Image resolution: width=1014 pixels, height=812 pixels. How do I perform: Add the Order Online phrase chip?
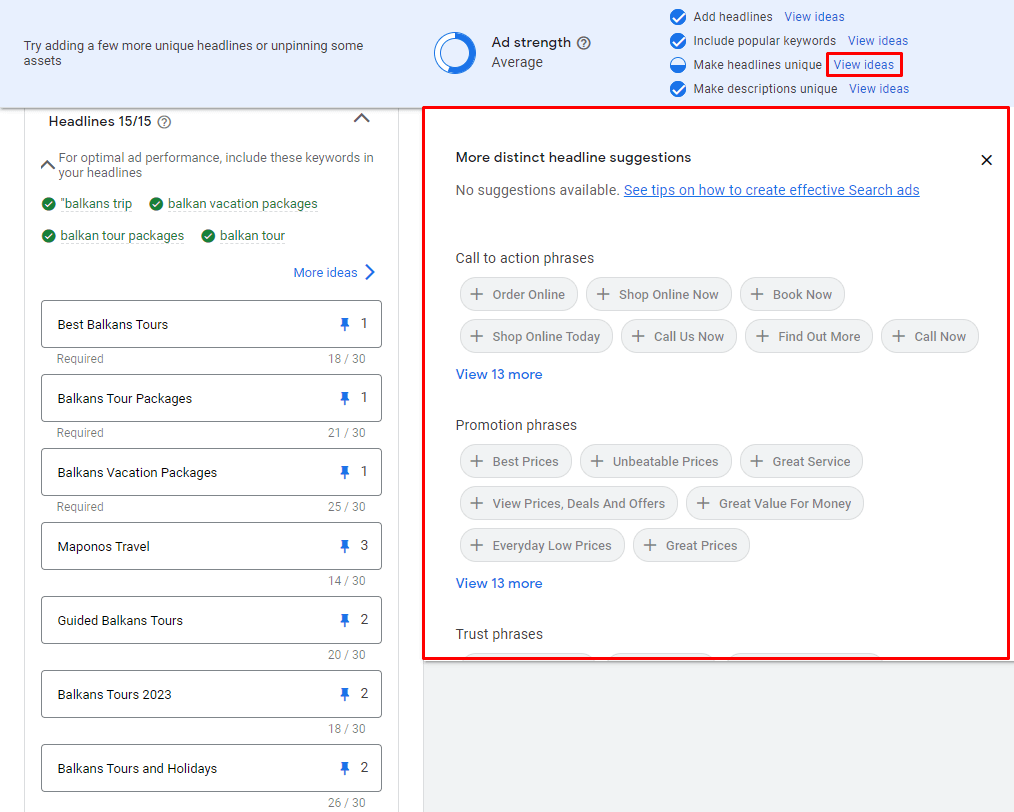click(519, 294)
